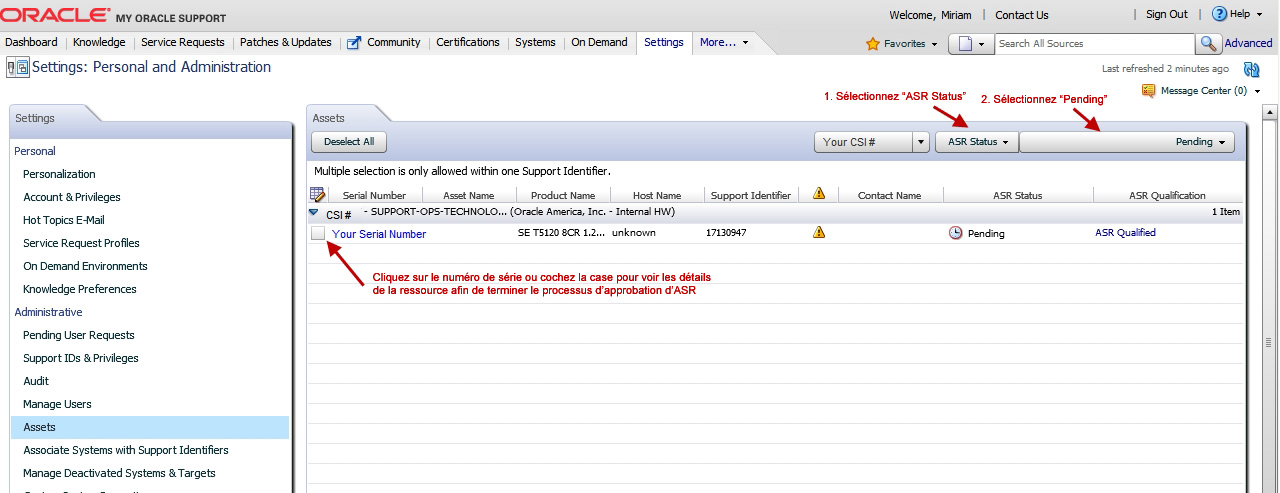Click the Community external link icon
This screenshot has height=493, width=1280.
tap(354, 43)
